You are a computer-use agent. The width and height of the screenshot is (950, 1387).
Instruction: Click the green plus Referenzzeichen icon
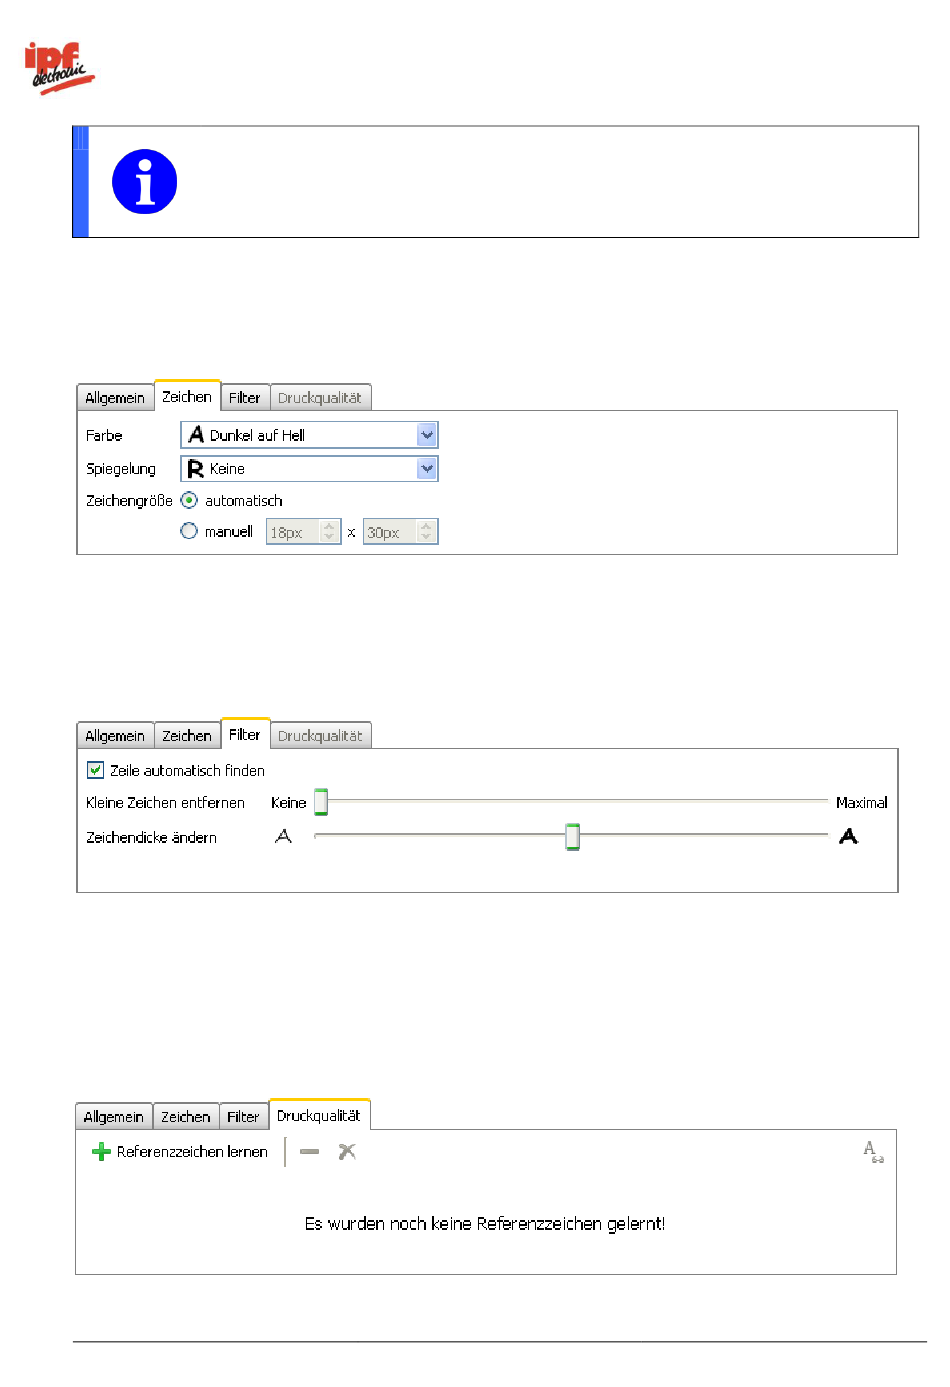click(101, 1152)
